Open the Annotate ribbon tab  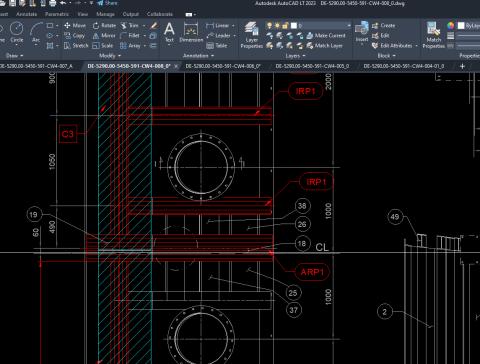coord(26,14)
